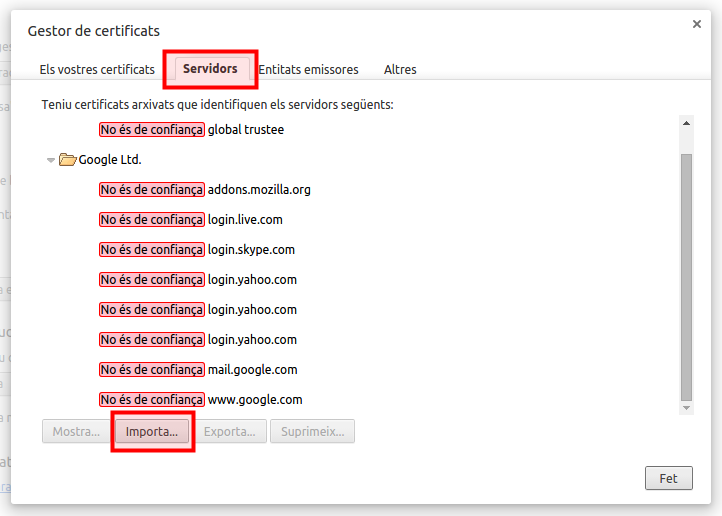
Task: Click the untrusted badge beside login.skype.com
Action: pos(152,250)
